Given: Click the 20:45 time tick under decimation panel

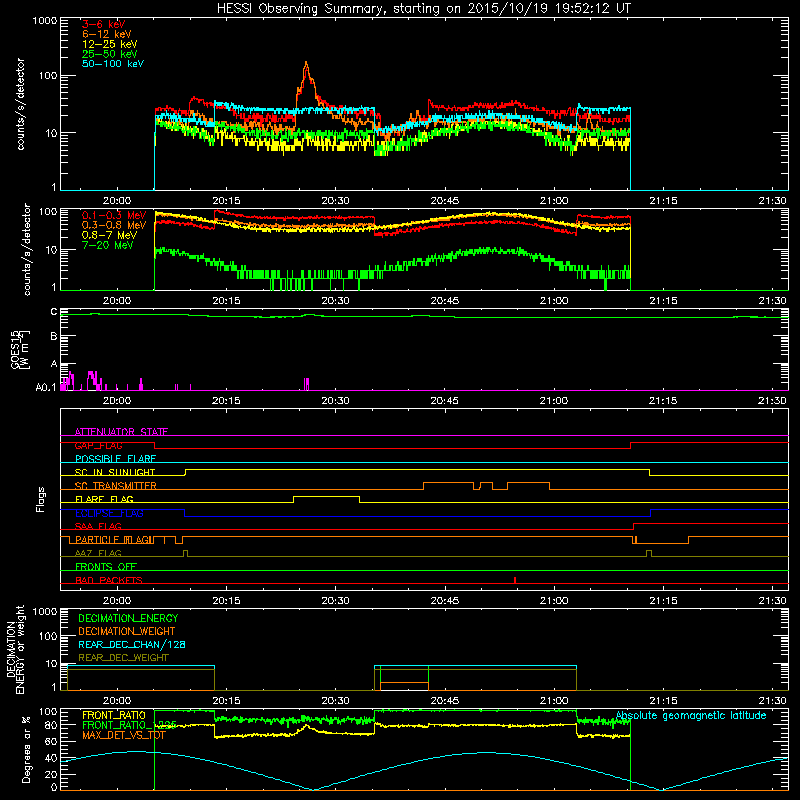Looking at the screenshot, I should click(444, 701).
